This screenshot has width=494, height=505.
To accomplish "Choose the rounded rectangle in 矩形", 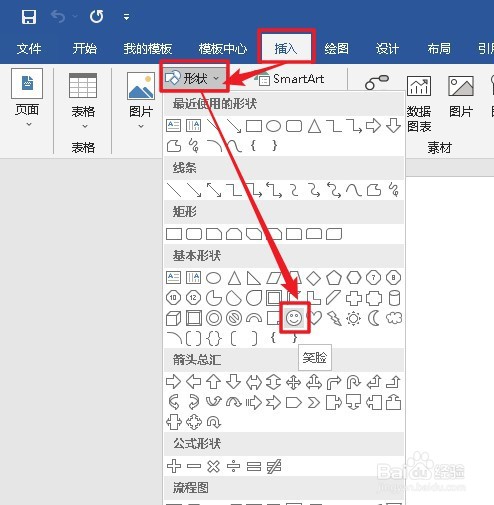I will [194, 234].
